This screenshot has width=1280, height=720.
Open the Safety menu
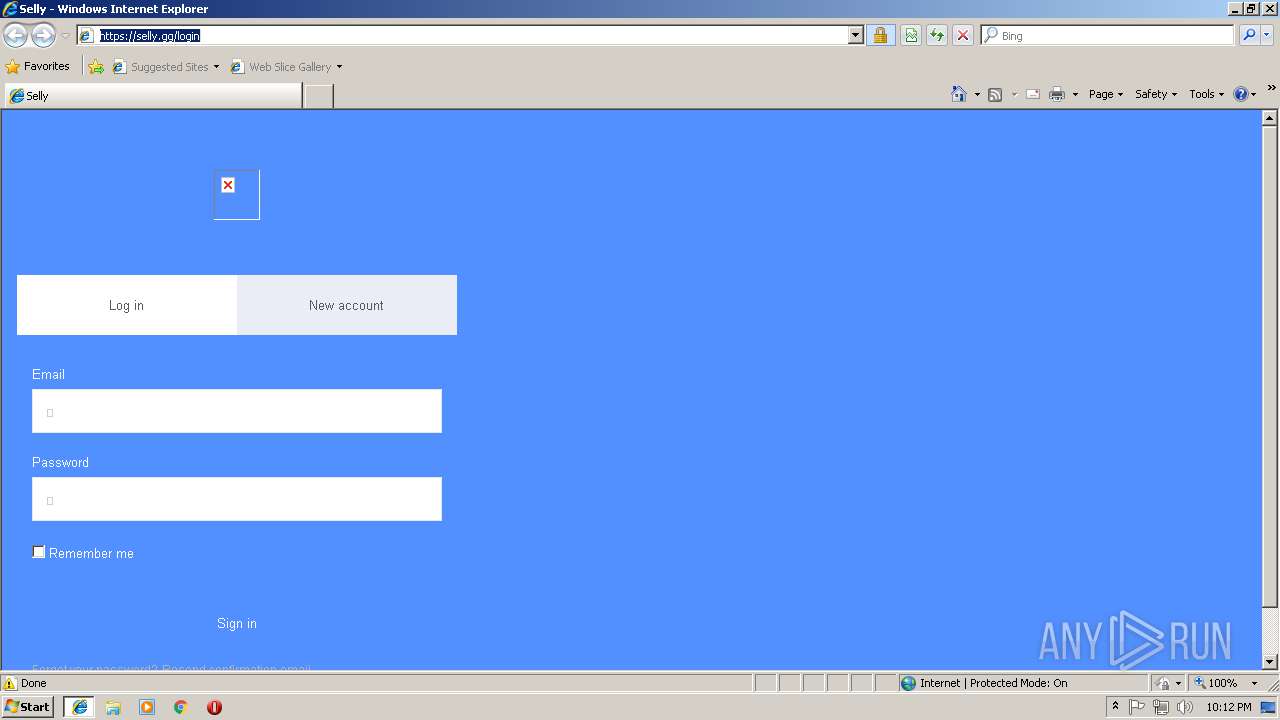1156,94
